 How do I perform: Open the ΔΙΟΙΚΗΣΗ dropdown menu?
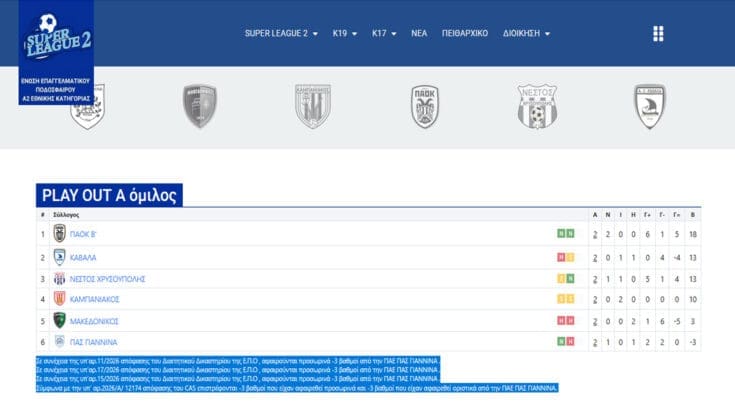coord(526,33)
